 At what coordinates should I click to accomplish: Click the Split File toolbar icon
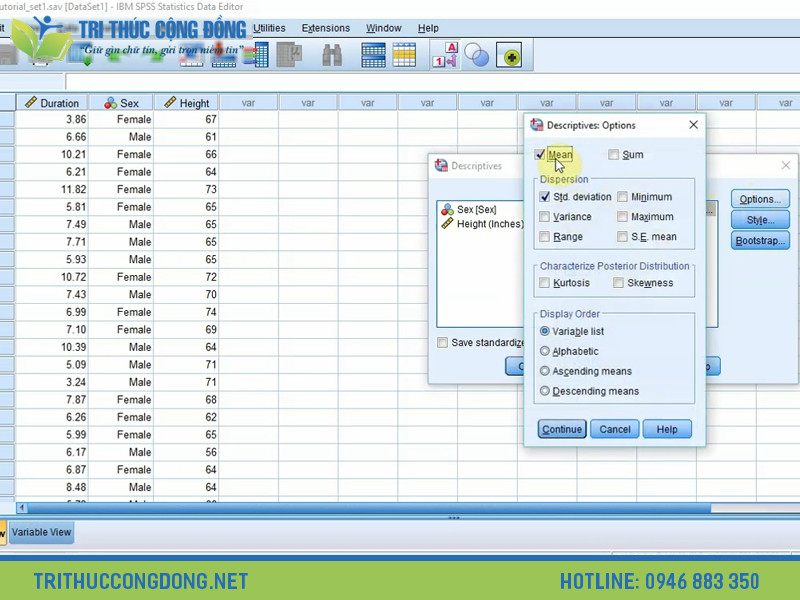[373, 55]
